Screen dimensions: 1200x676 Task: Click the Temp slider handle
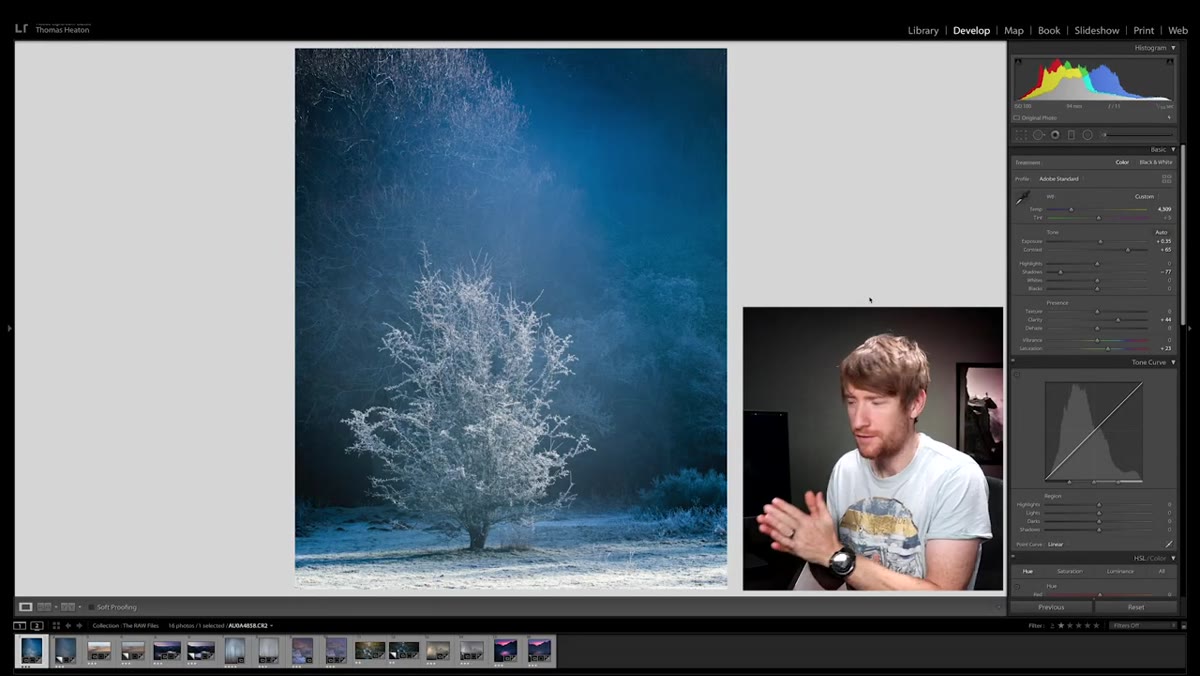point(1071,209)
